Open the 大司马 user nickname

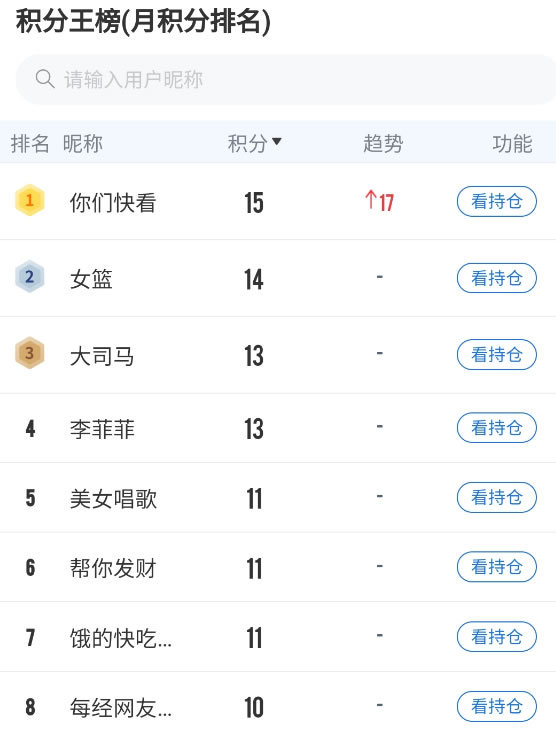pyautogui.click(x=102, y=356)
